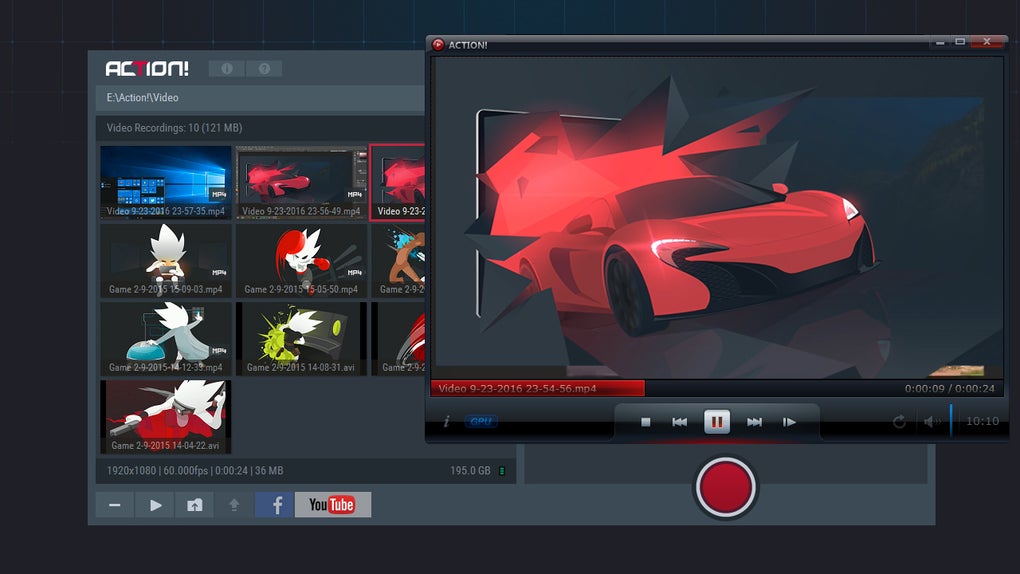Open the help question mark icon

pos(264,68)
